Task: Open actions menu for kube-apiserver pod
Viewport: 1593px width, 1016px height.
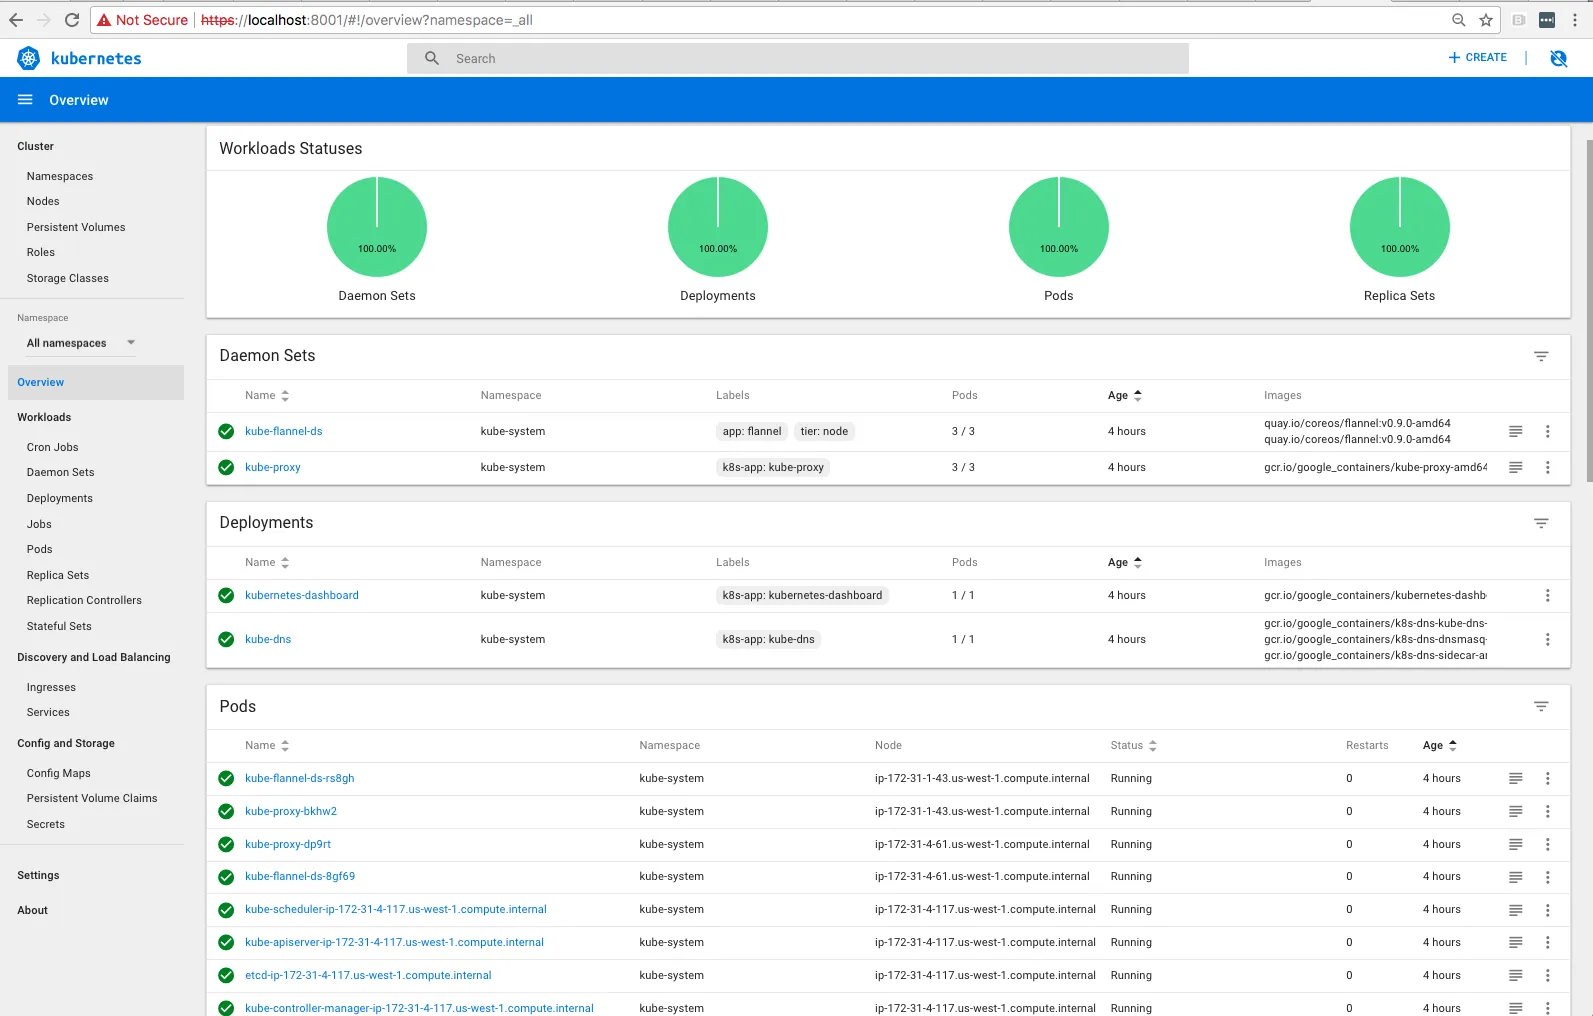Action: coord(1548,942)
